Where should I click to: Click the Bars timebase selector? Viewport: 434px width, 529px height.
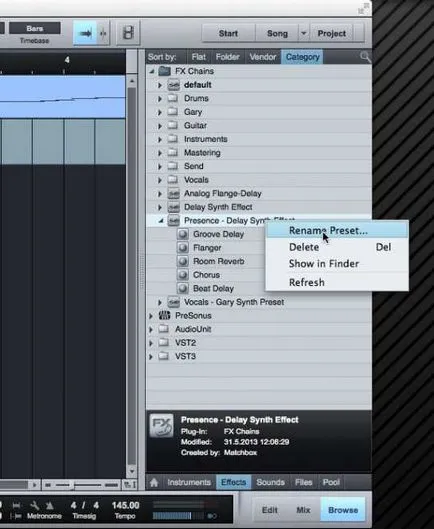tap(34, 28)
